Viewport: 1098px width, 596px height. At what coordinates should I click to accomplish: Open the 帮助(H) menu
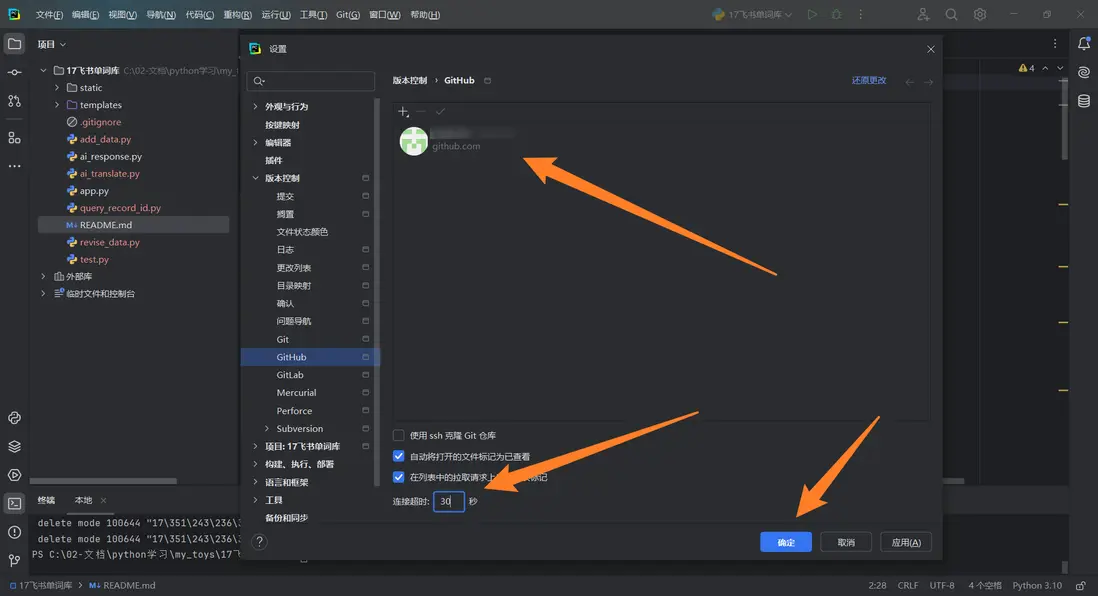click(x=425, y=15)
